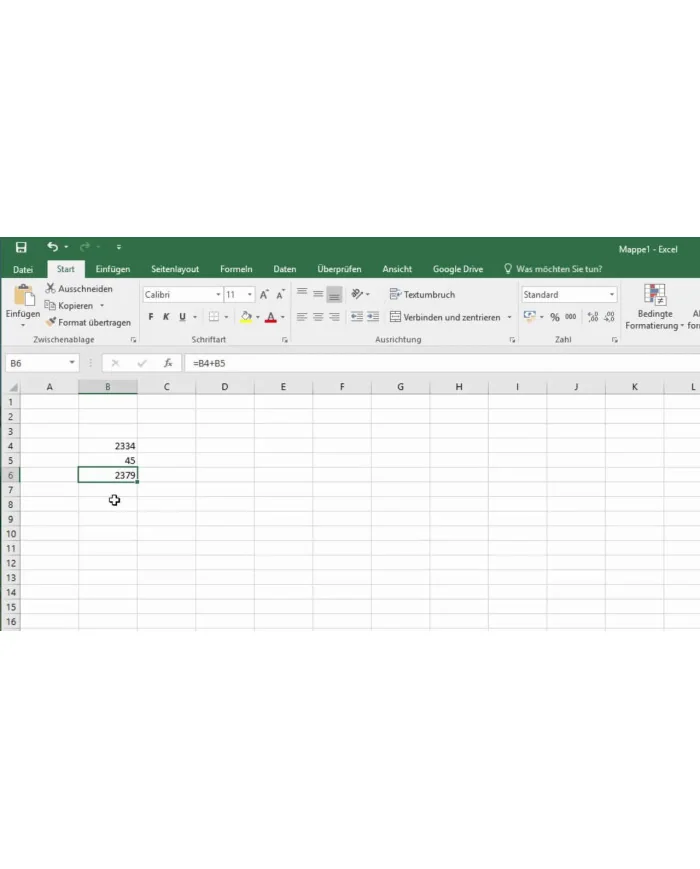Open the Ansicht tab
Screen dimensions: 700x869
[x=397, y=269]
